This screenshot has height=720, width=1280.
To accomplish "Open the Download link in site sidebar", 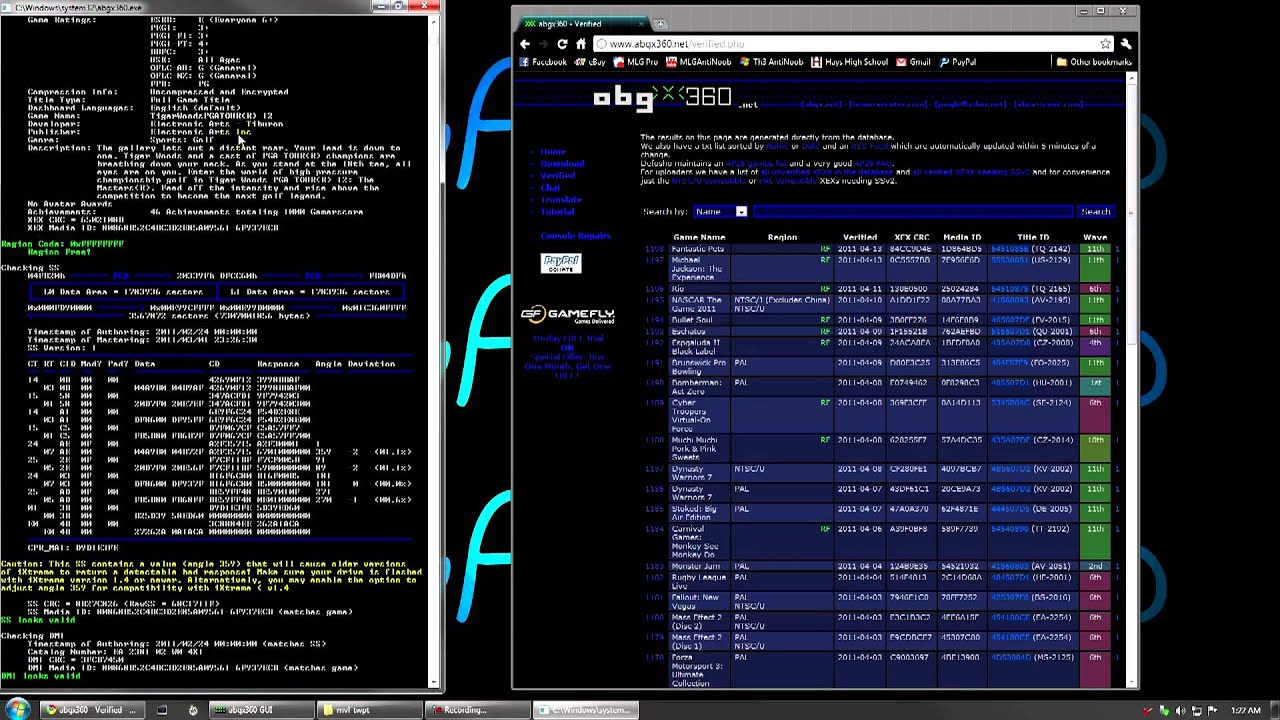I will click(562, 163).
